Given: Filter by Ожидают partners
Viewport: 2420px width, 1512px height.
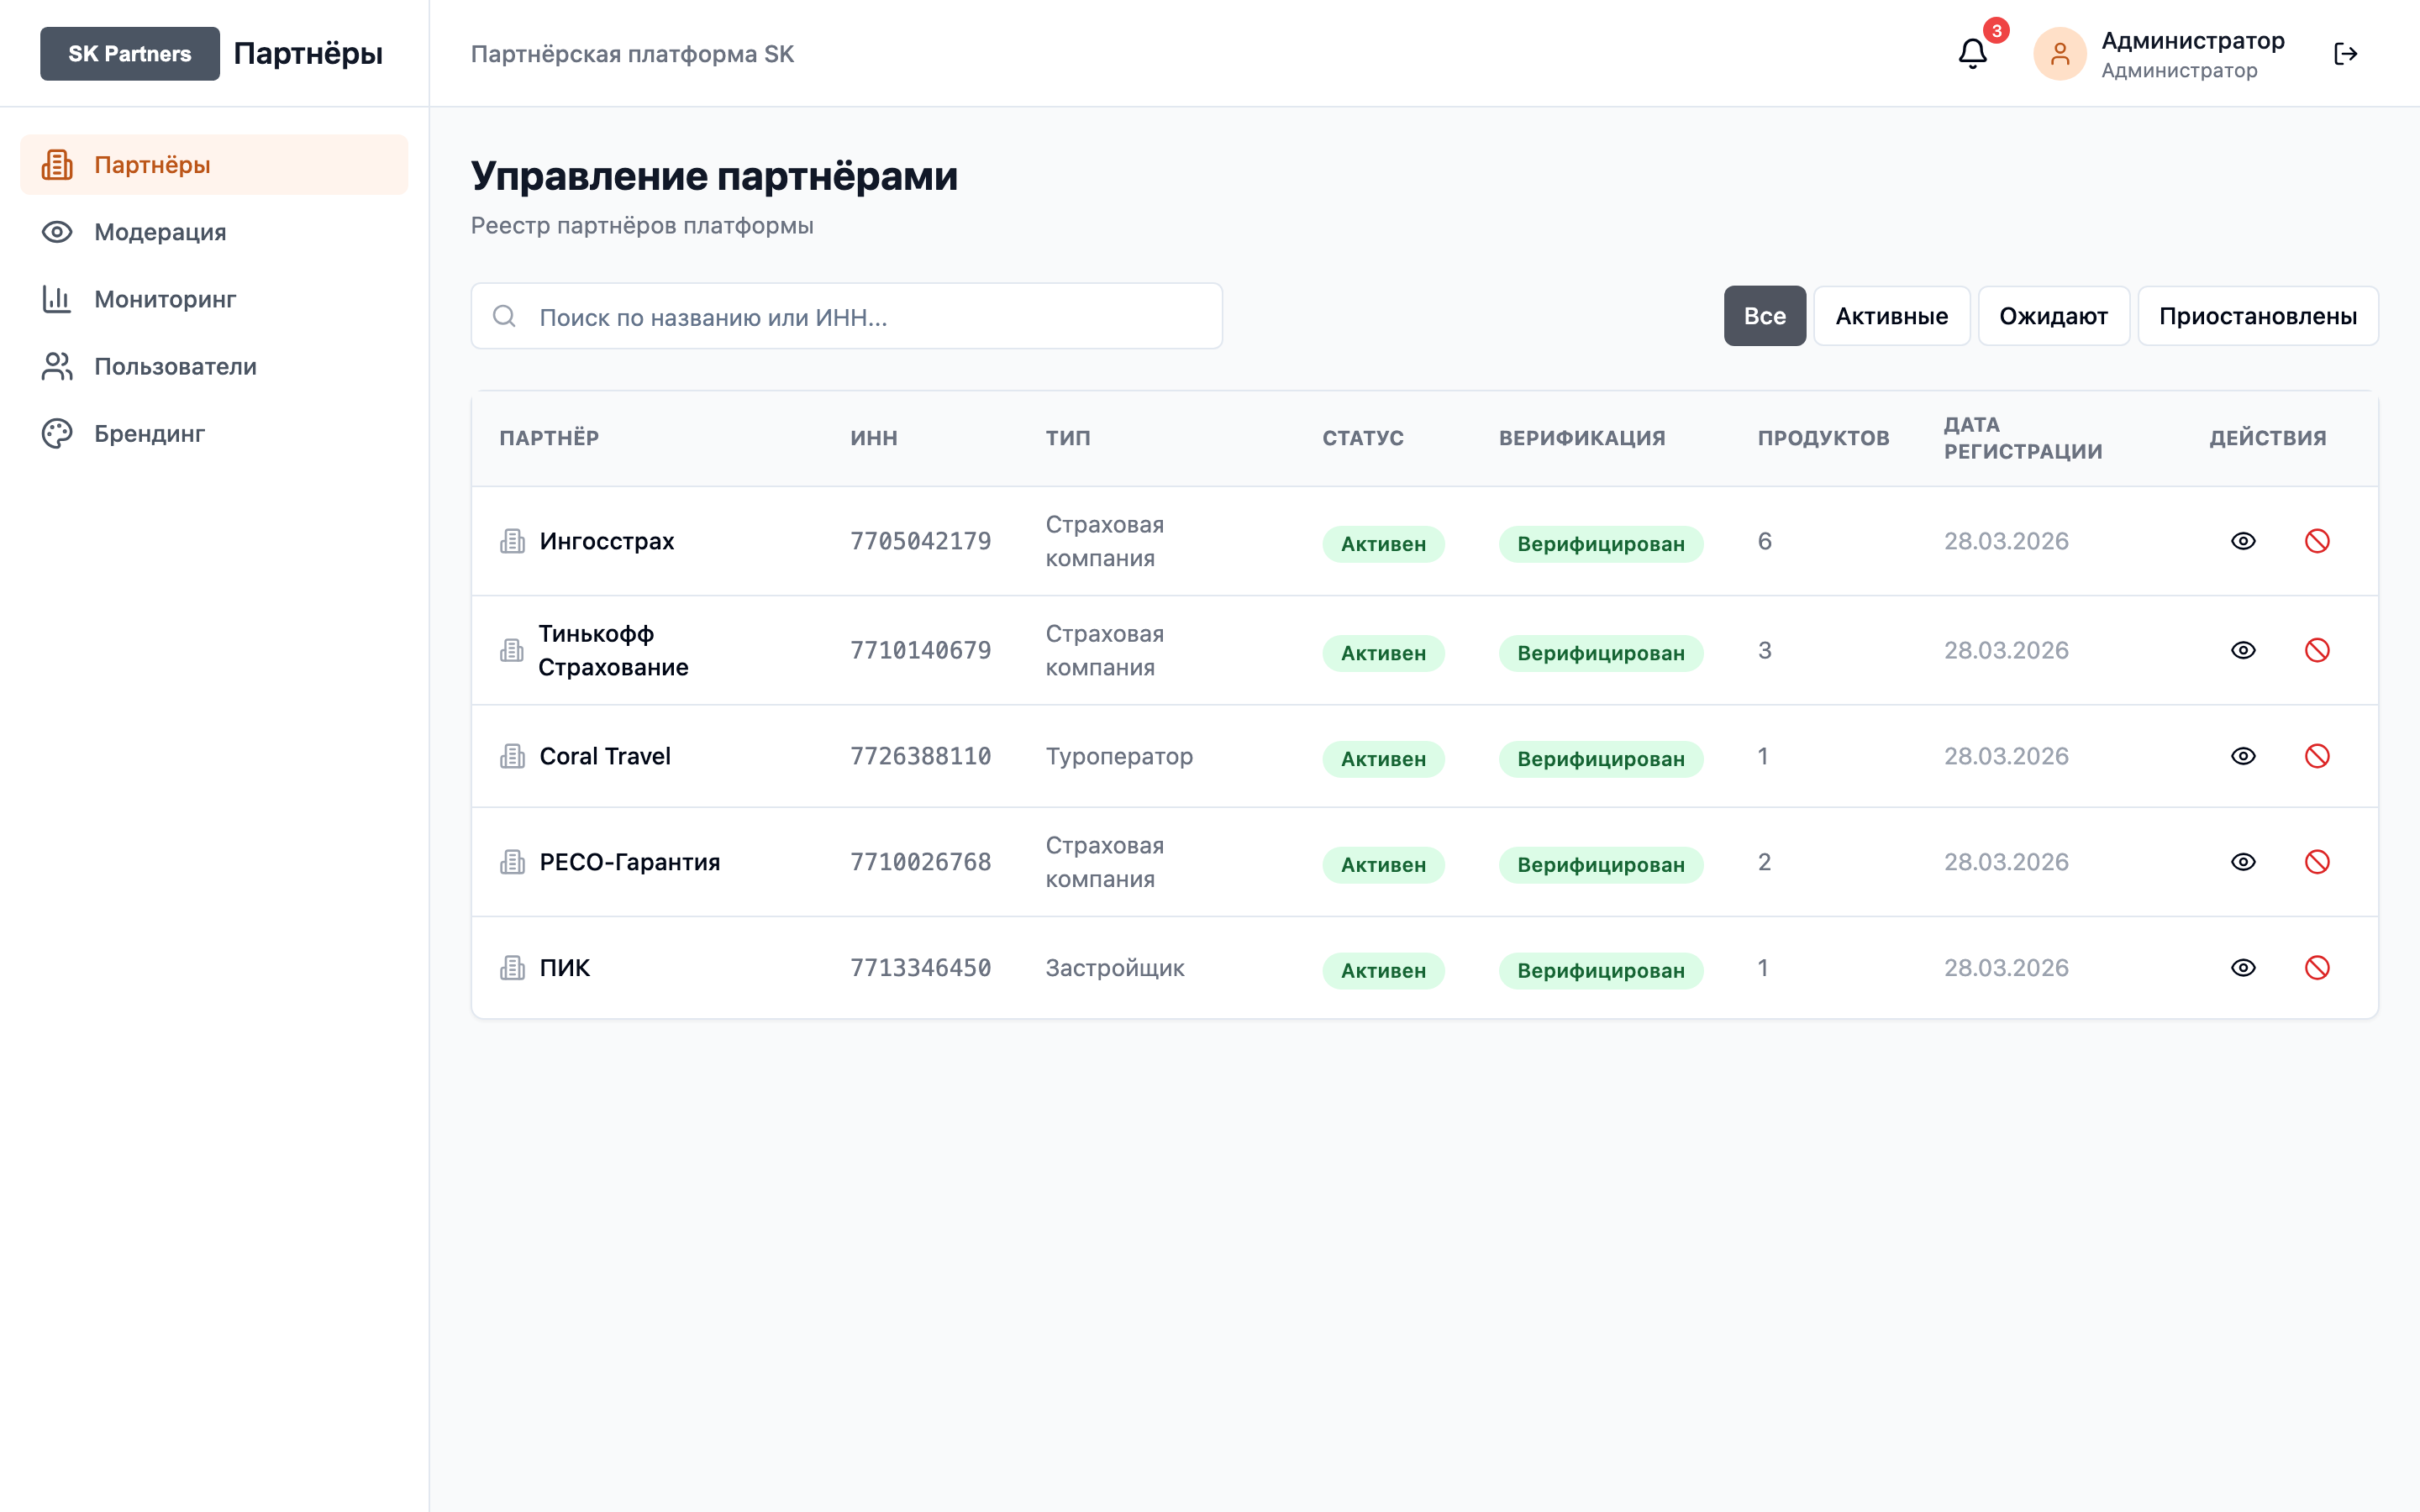Looking at the screenshot, I should tap(2053, 316).
